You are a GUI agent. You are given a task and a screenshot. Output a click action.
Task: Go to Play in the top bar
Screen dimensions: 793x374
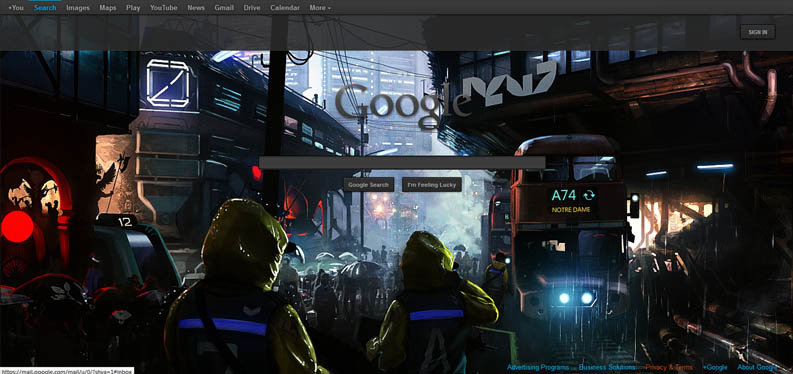[x=133, y=8]
